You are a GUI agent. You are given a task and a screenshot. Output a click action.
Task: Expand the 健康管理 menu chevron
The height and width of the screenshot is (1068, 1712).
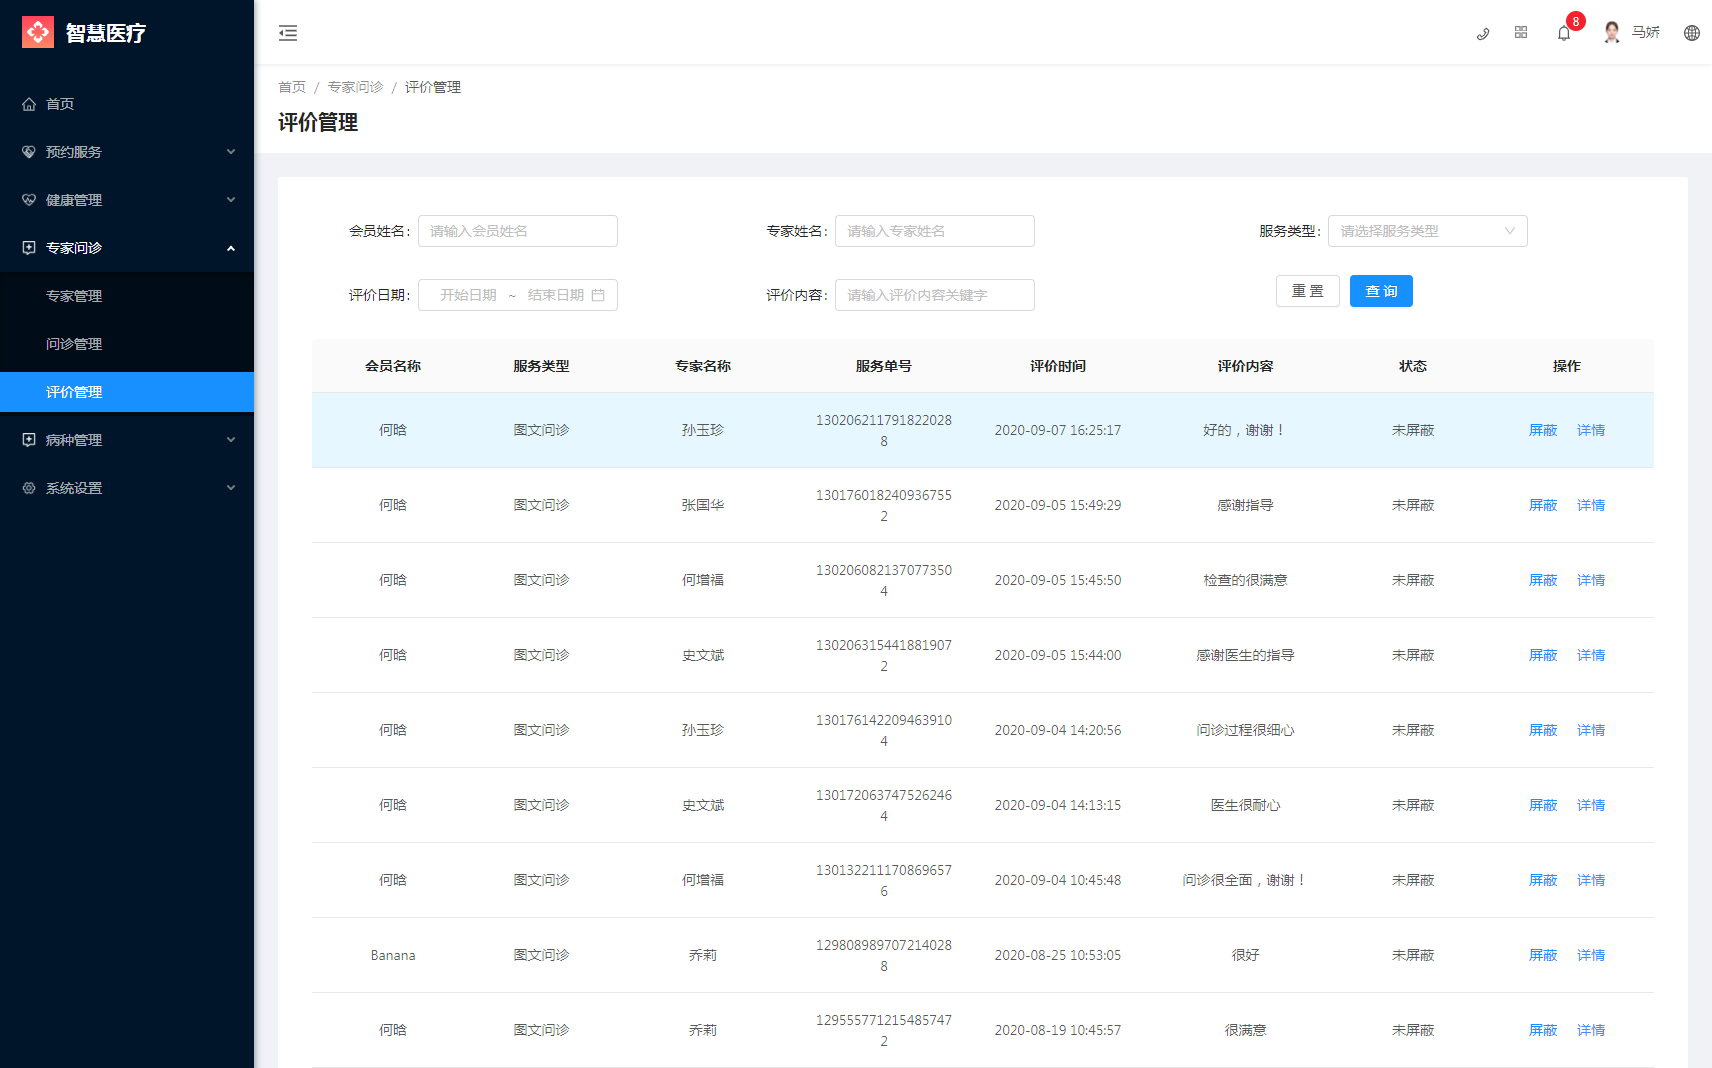[231, 200]
